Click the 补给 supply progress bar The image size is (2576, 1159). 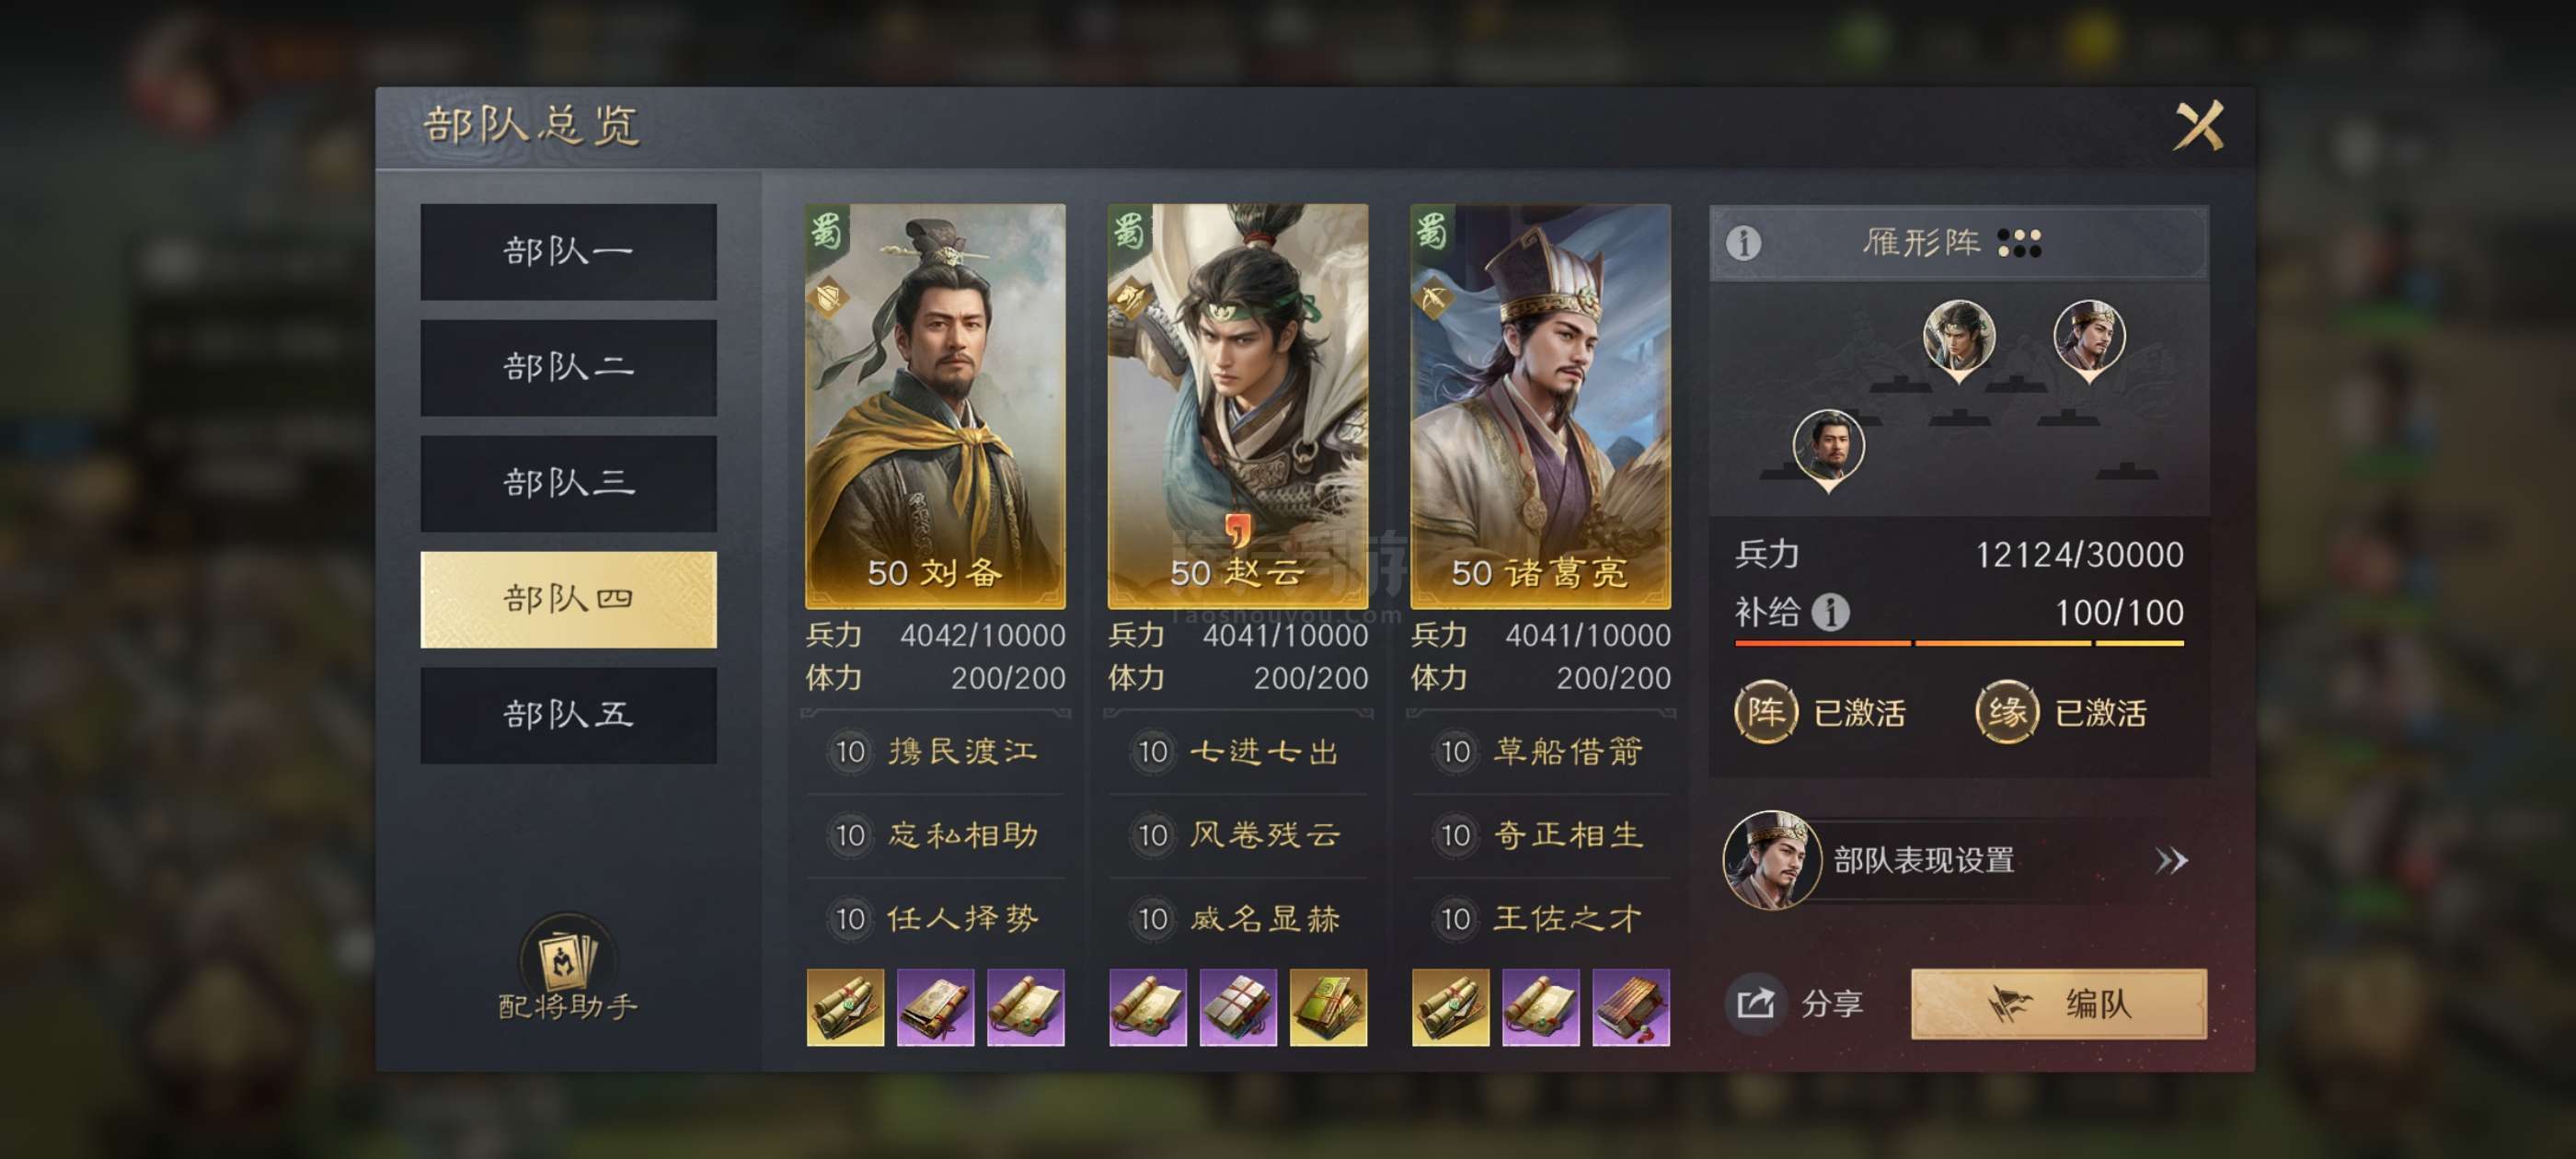tap(1958, 643)
